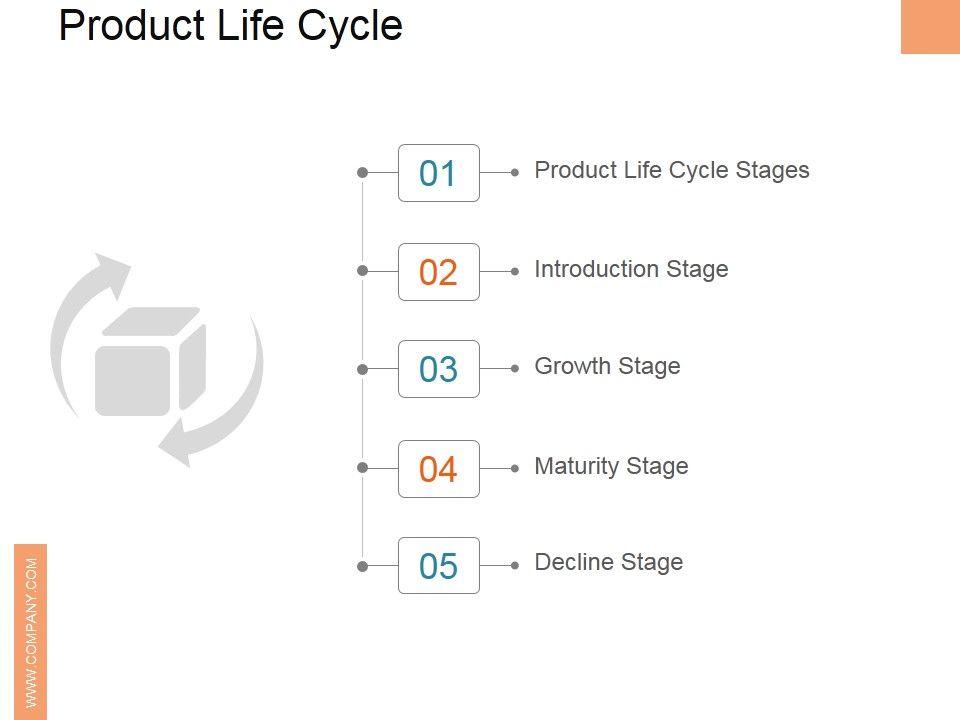
Task: Select the Growth Stage text
Action: (607, 366)
